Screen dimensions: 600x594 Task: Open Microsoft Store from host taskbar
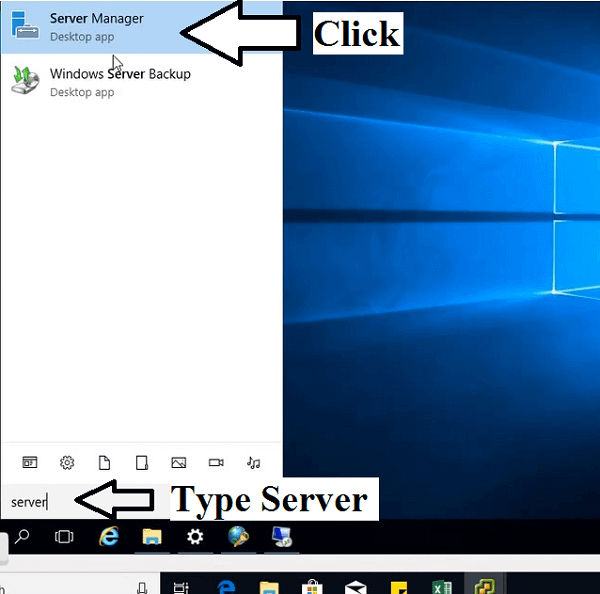coord(312,587)
